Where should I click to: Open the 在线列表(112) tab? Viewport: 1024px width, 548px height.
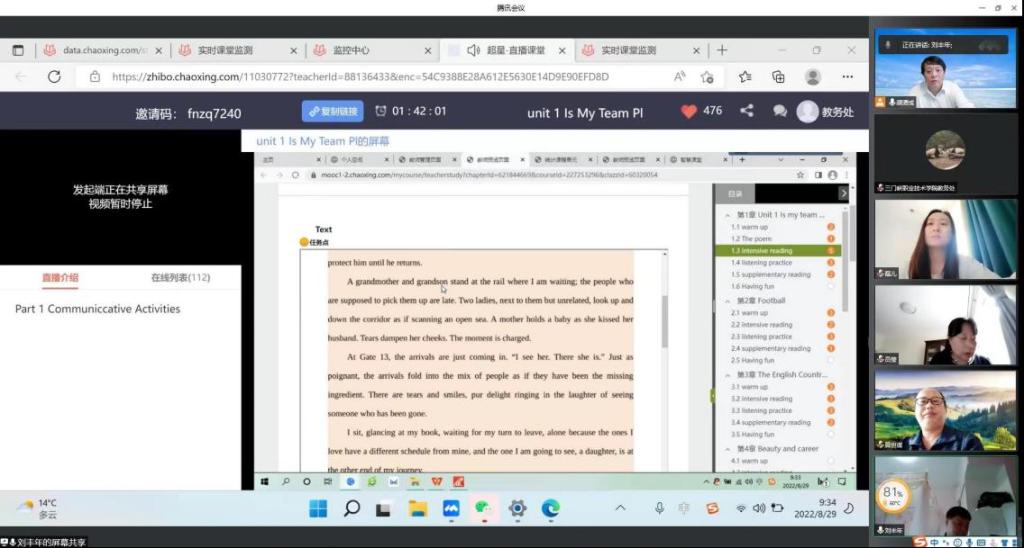pos(181,278)
